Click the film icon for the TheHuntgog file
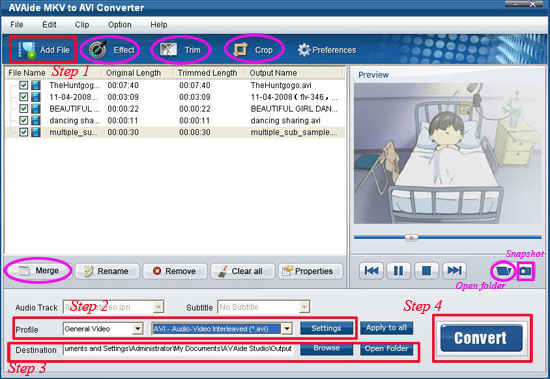 click(x=35, y=85)
